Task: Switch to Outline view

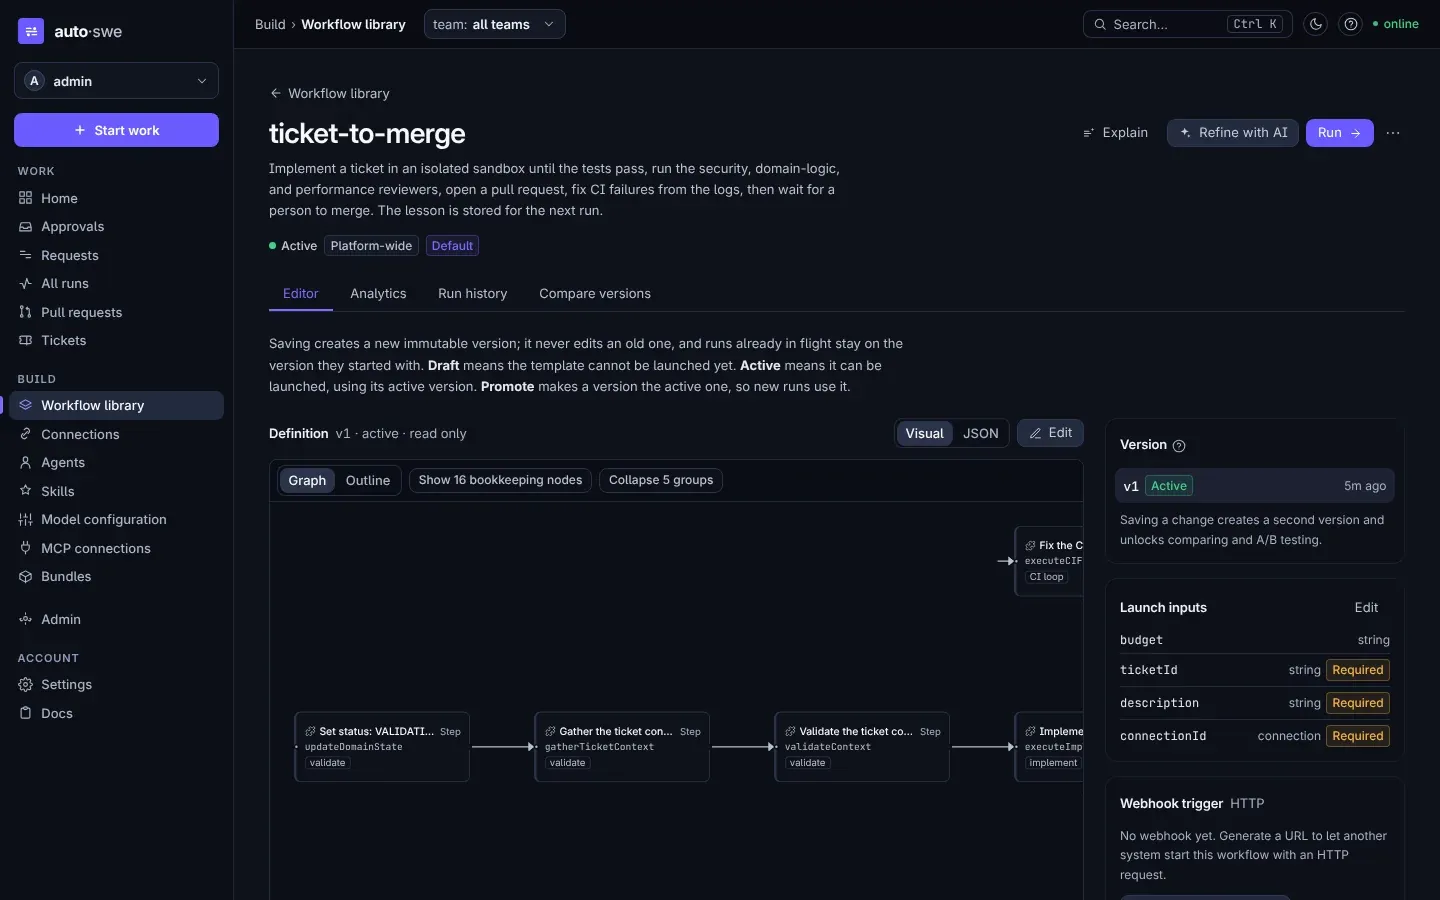Action: pyautogui.click(x=368, y=480)
